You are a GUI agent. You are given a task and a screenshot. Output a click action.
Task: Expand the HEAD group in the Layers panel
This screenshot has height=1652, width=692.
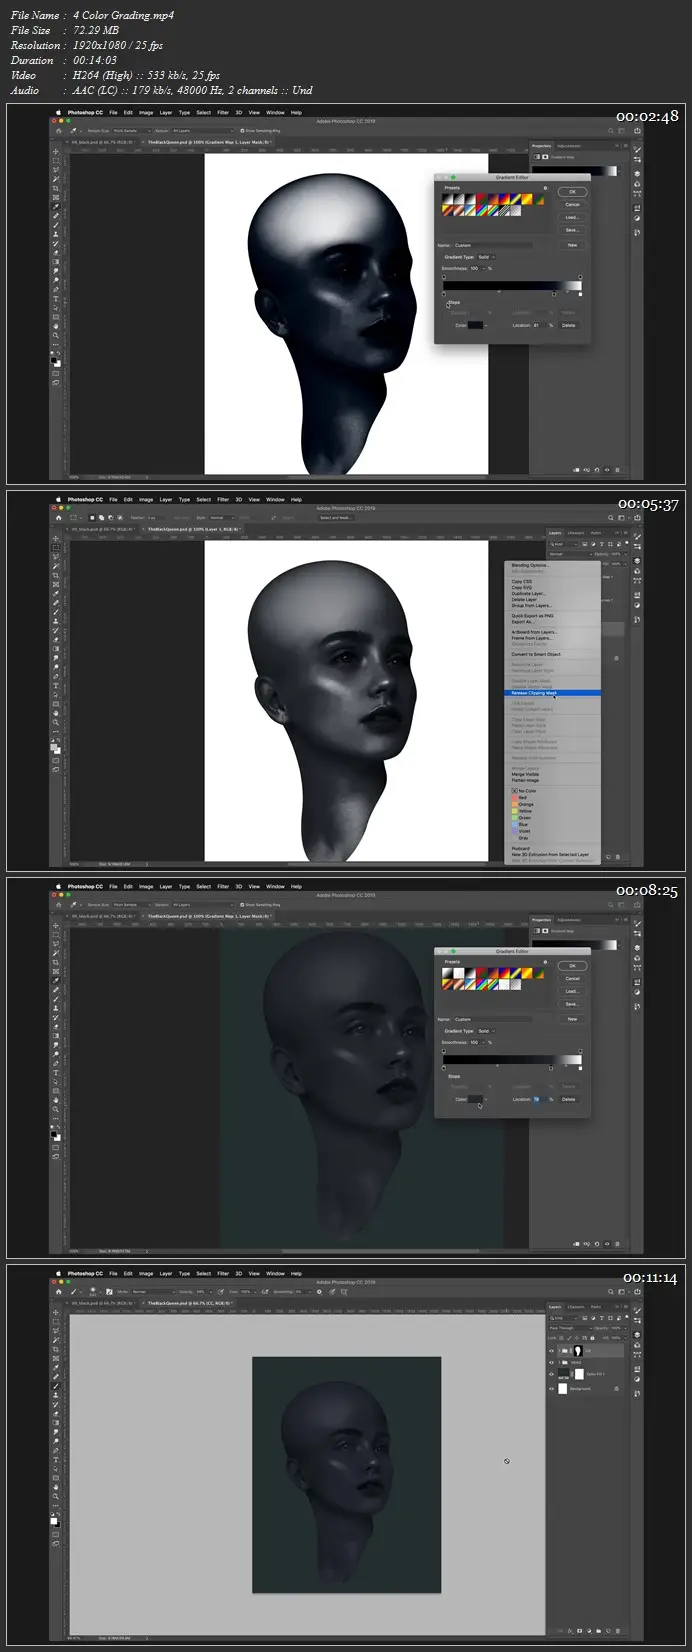coord(558,1362)
